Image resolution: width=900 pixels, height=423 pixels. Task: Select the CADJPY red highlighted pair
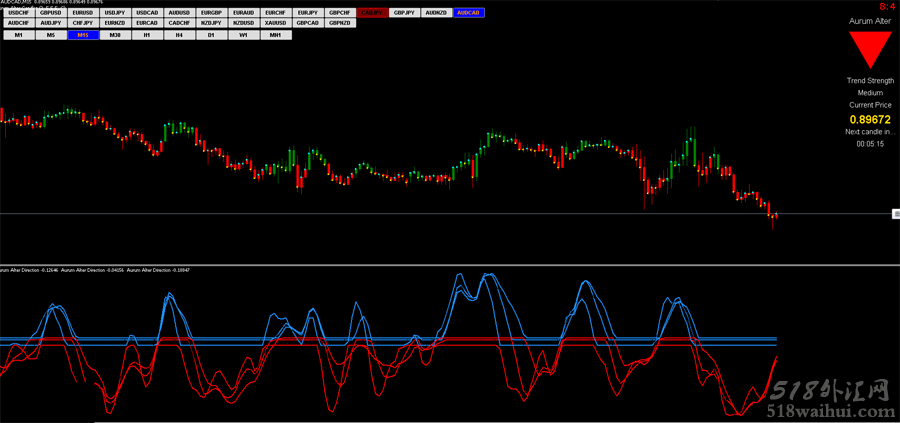372,12
